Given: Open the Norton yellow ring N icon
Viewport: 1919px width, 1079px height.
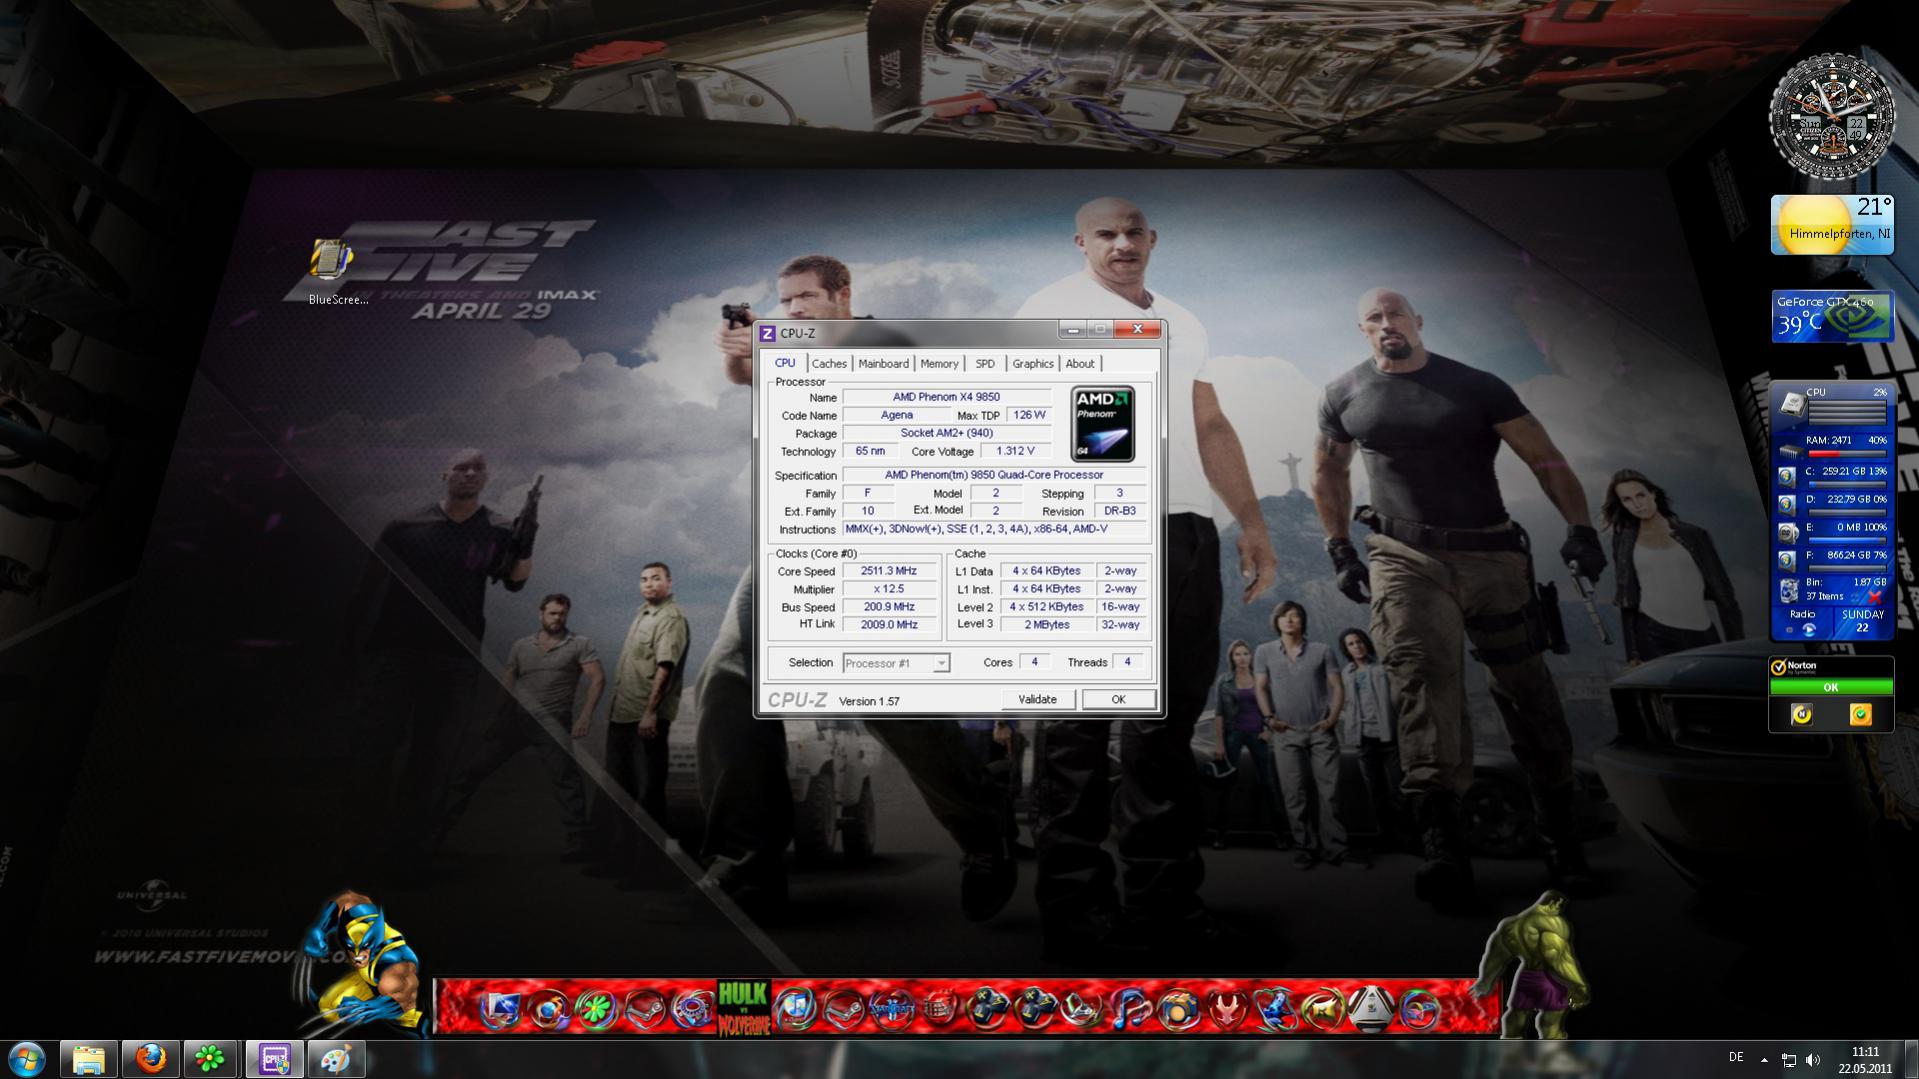Looking at the screenshot, I should pyautogui.click(x=1801, y=714).
